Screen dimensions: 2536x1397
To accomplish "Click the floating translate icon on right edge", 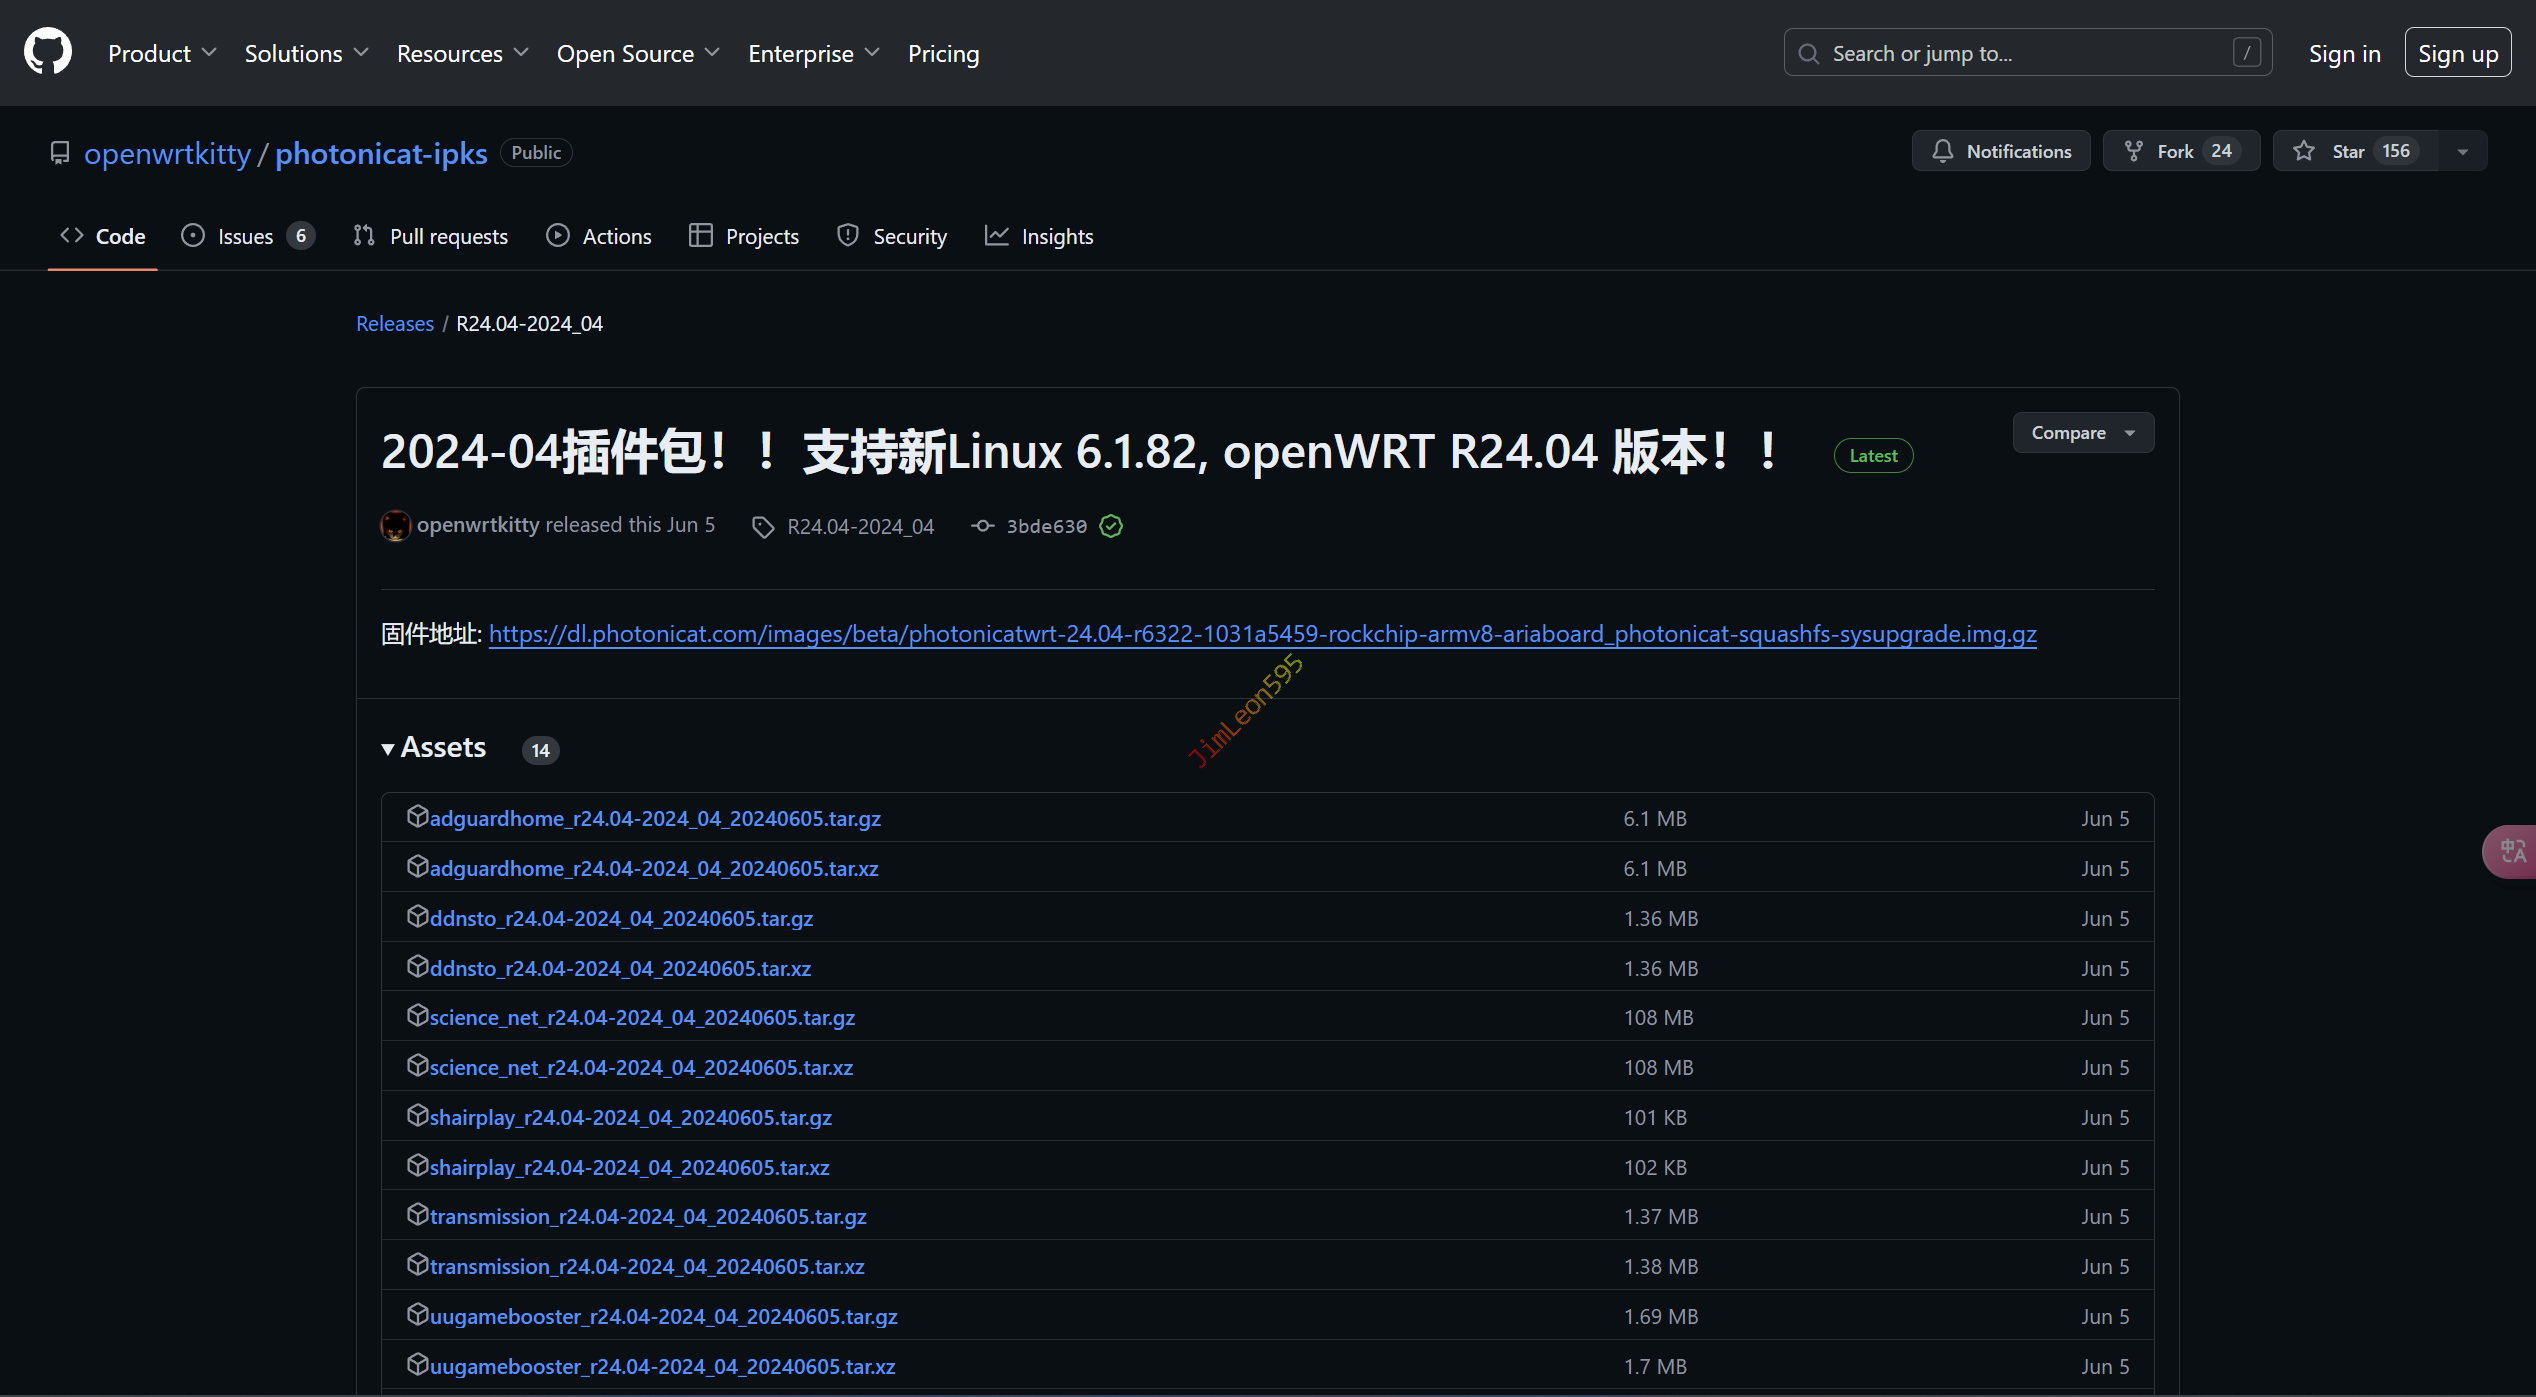I will (x=2512, y=851).
